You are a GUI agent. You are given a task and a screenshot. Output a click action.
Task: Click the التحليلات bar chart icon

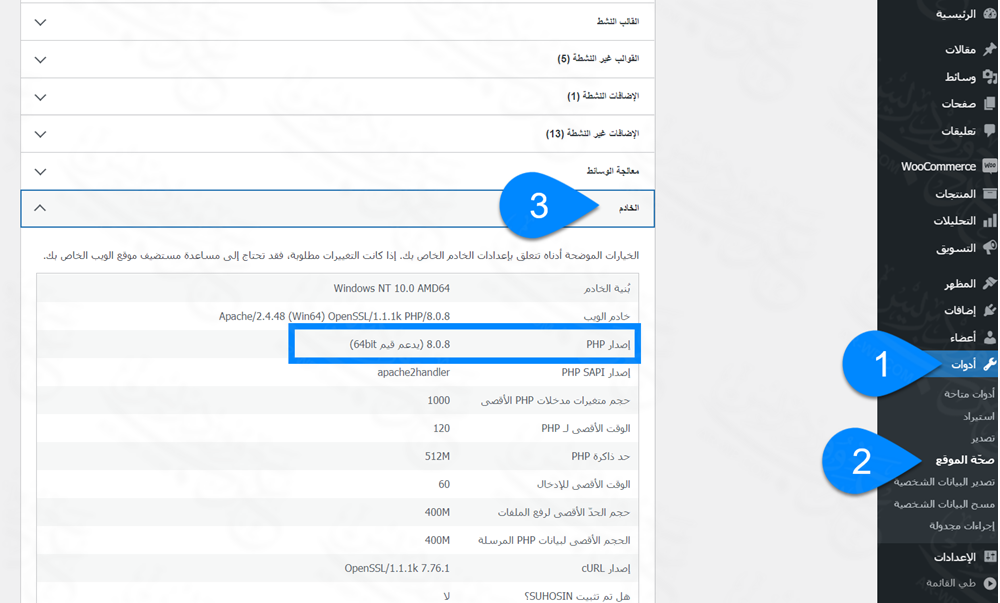(x=989, y=221)
